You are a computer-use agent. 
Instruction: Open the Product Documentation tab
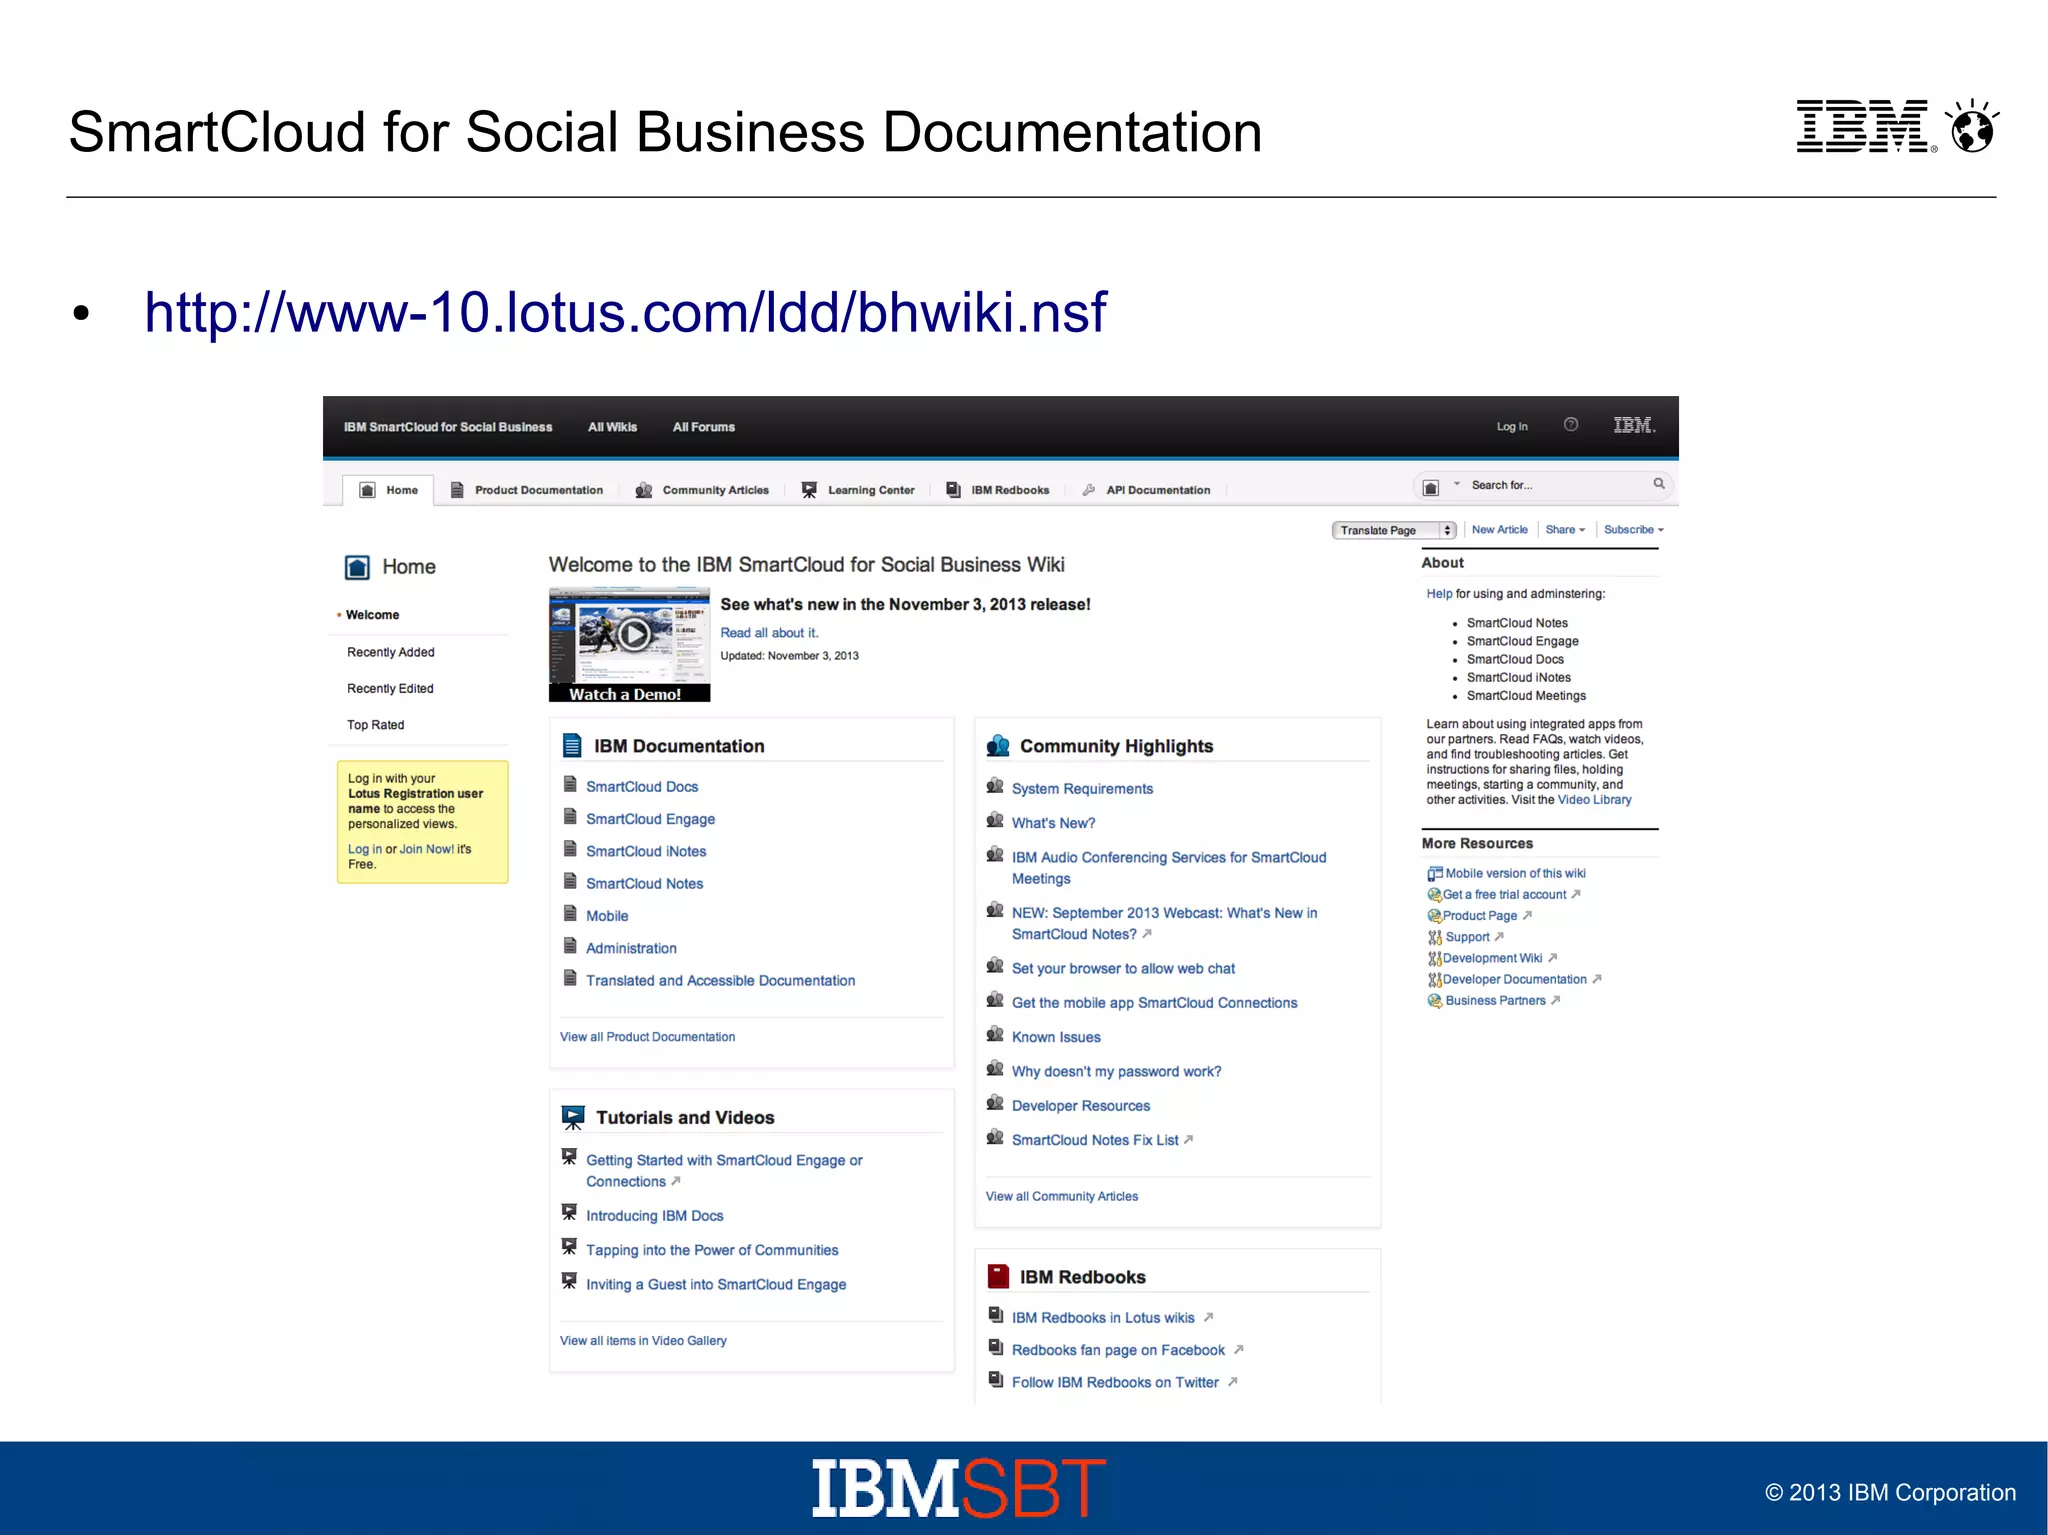(x=527, y=490)
